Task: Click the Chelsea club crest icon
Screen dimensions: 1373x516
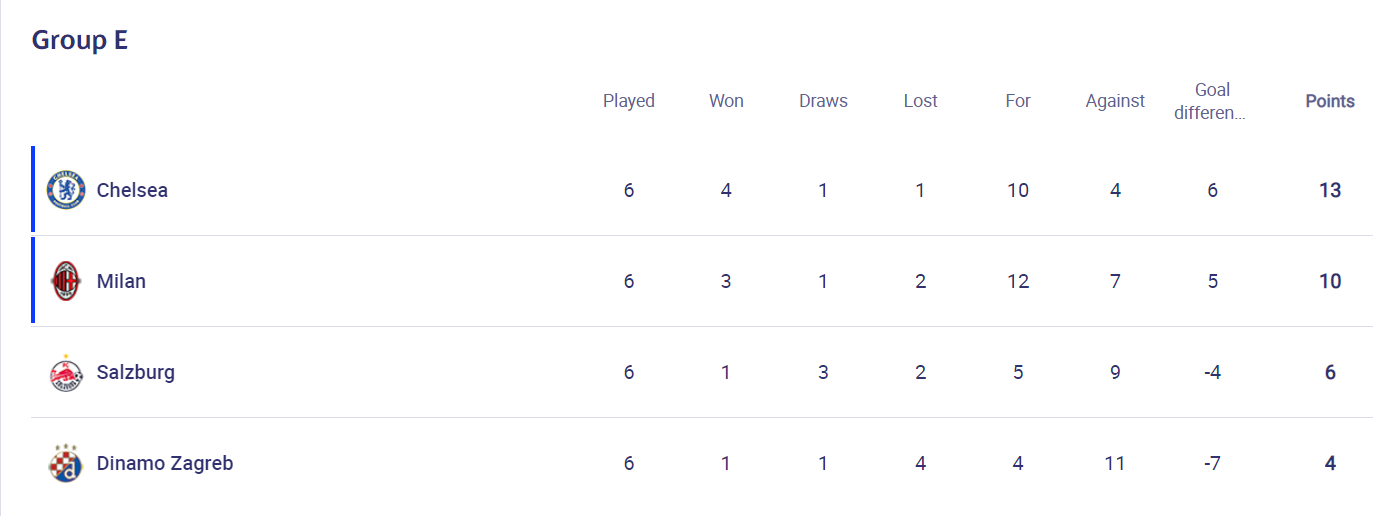Action: [x=66, y=190]
